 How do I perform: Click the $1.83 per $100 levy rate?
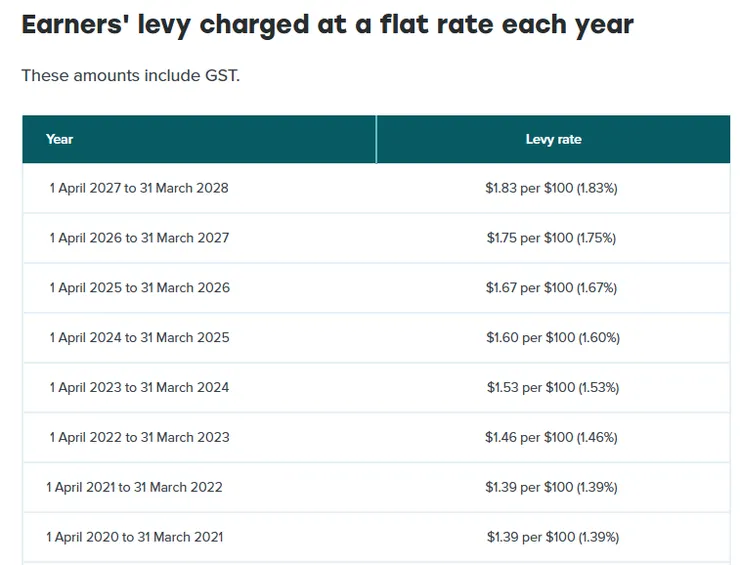pos(553,188)
